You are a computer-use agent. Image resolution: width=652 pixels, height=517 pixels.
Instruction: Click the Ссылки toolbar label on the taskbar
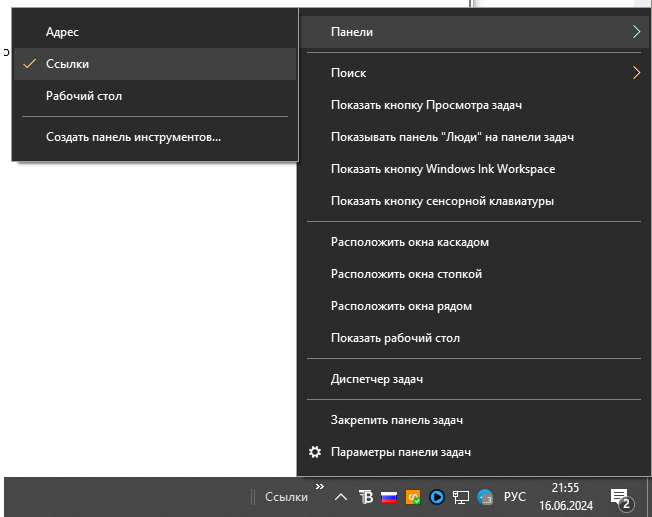[286, 497]
